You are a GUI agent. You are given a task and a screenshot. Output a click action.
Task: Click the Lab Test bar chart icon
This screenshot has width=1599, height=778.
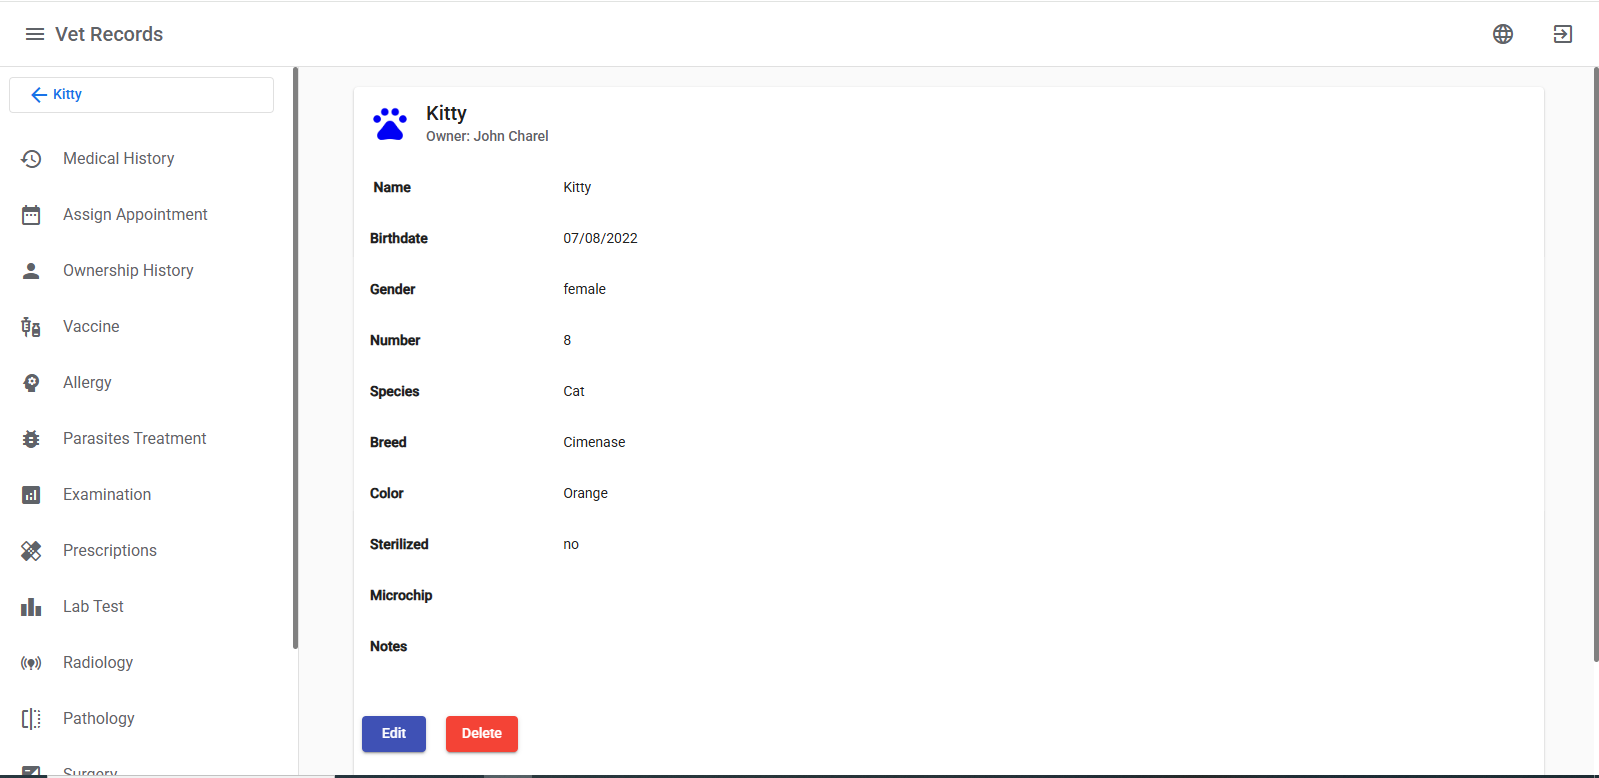(31, 607)
